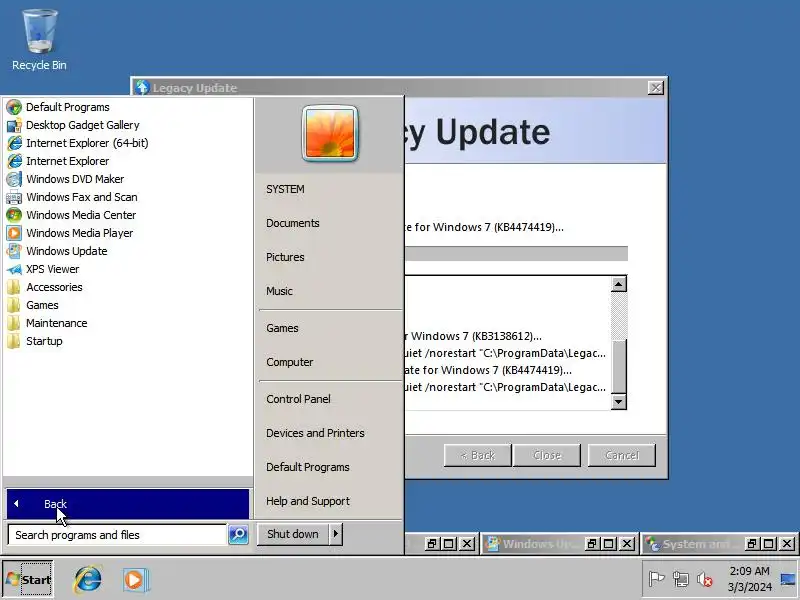
Task: Click the Shut down button
Action: click(x=293, y=534)
